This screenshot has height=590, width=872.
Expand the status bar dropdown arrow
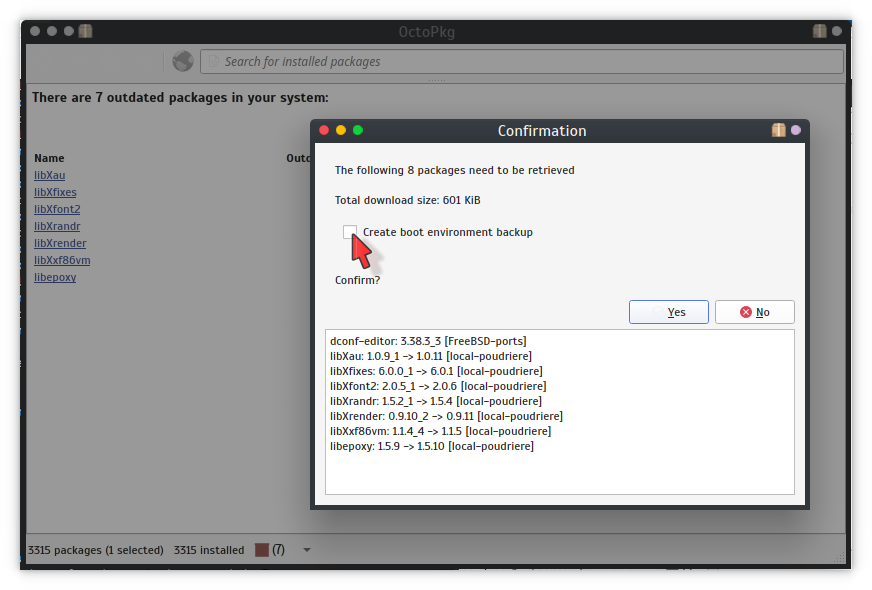tap(307, 550)
